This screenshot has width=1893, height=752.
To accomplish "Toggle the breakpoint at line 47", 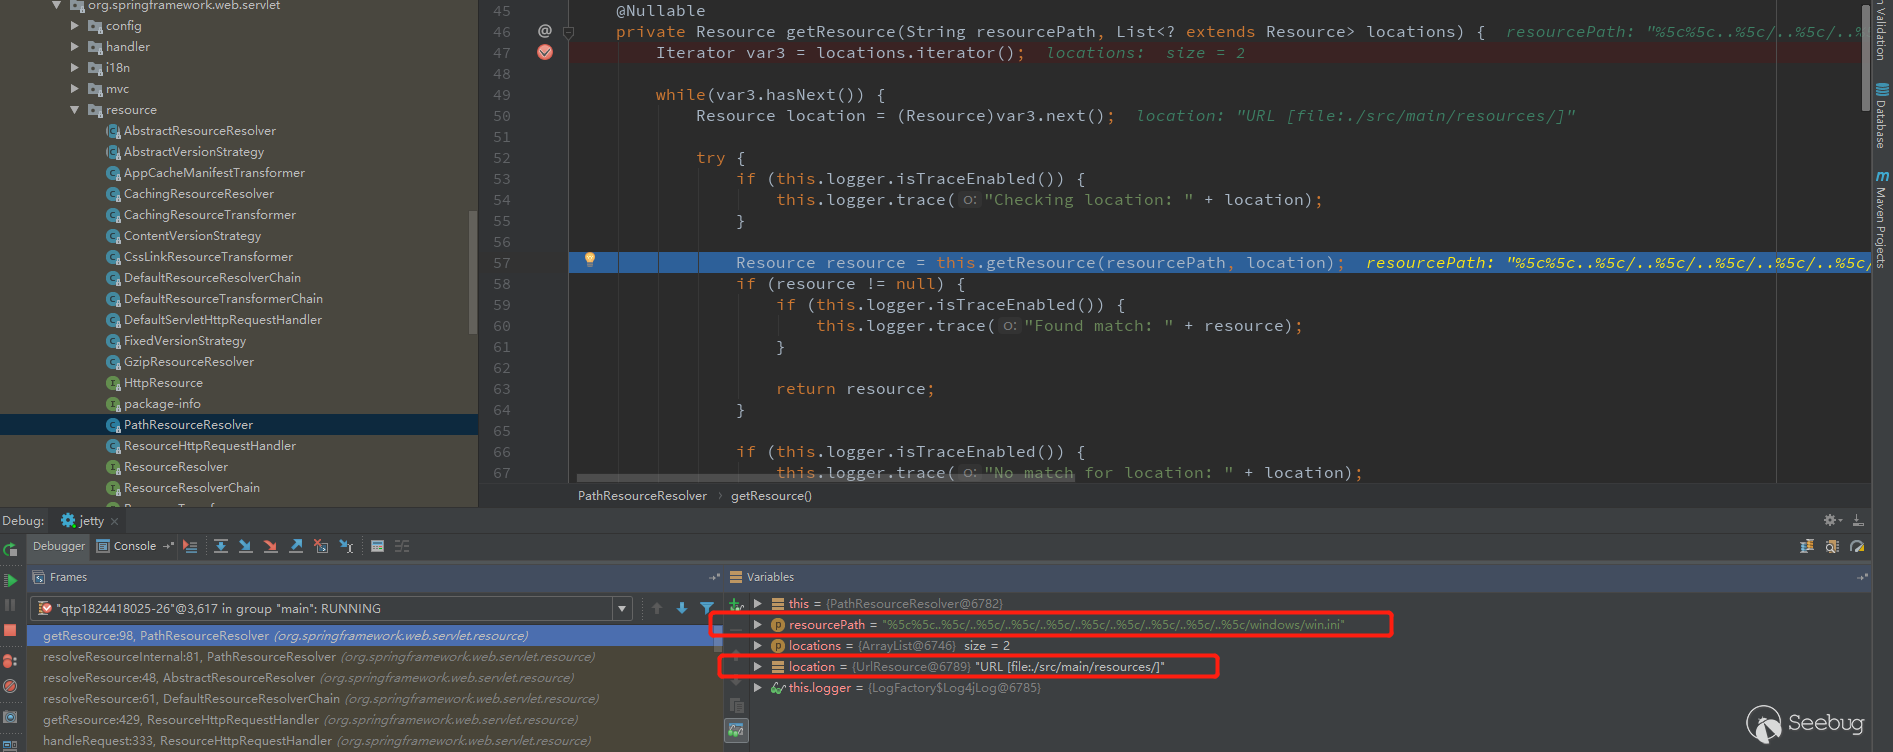I will 545,52.
